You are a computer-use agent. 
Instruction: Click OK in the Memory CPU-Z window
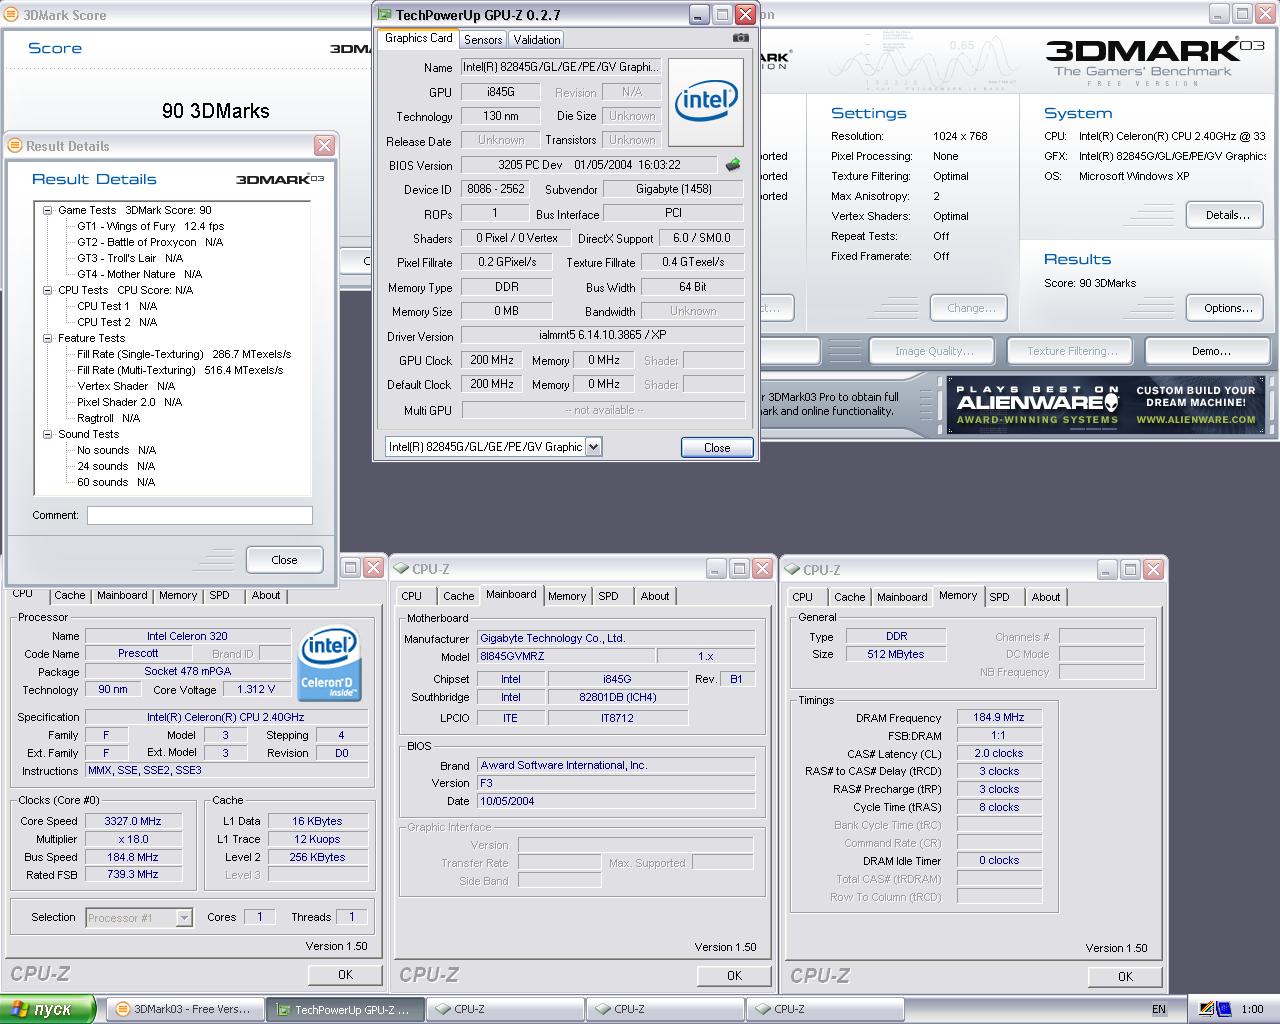point(1125,976)
